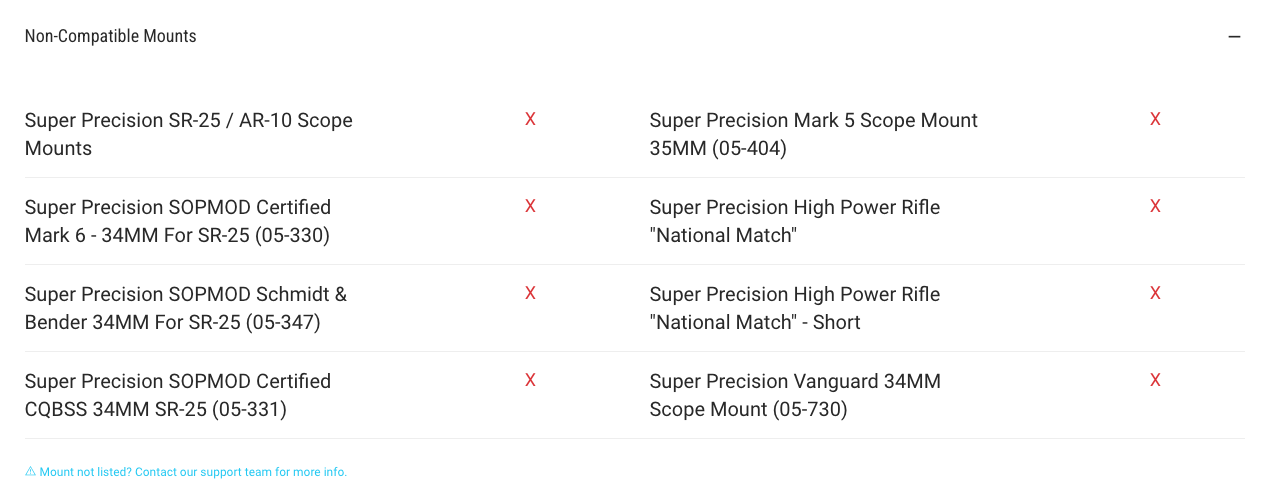
Task: Click the warning triangle icon near support note
Action: [30, 472]
